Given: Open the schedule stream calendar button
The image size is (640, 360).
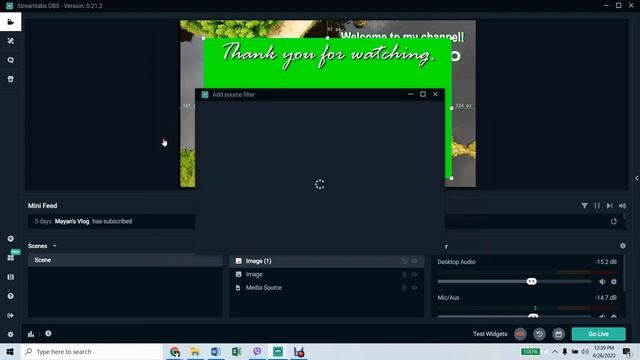Looking at the screenshot, I should click(558, 334).
